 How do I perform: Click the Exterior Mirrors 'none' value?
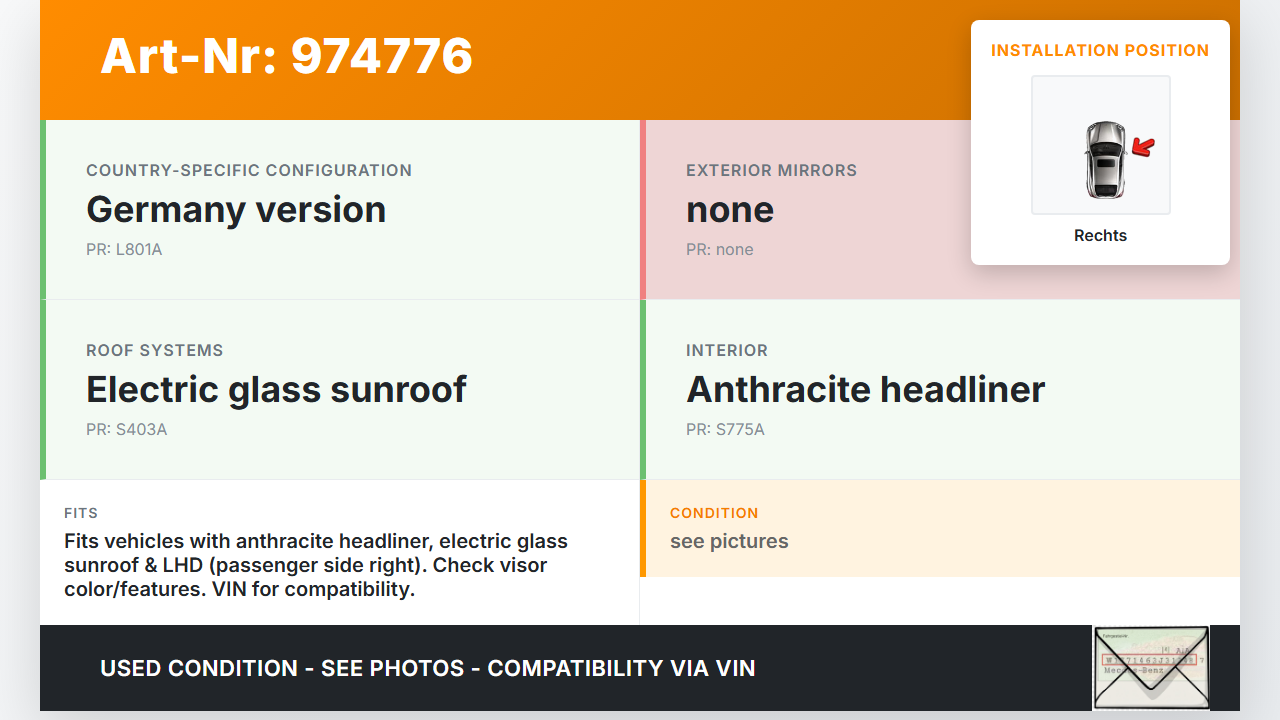(x=730, y=210)
